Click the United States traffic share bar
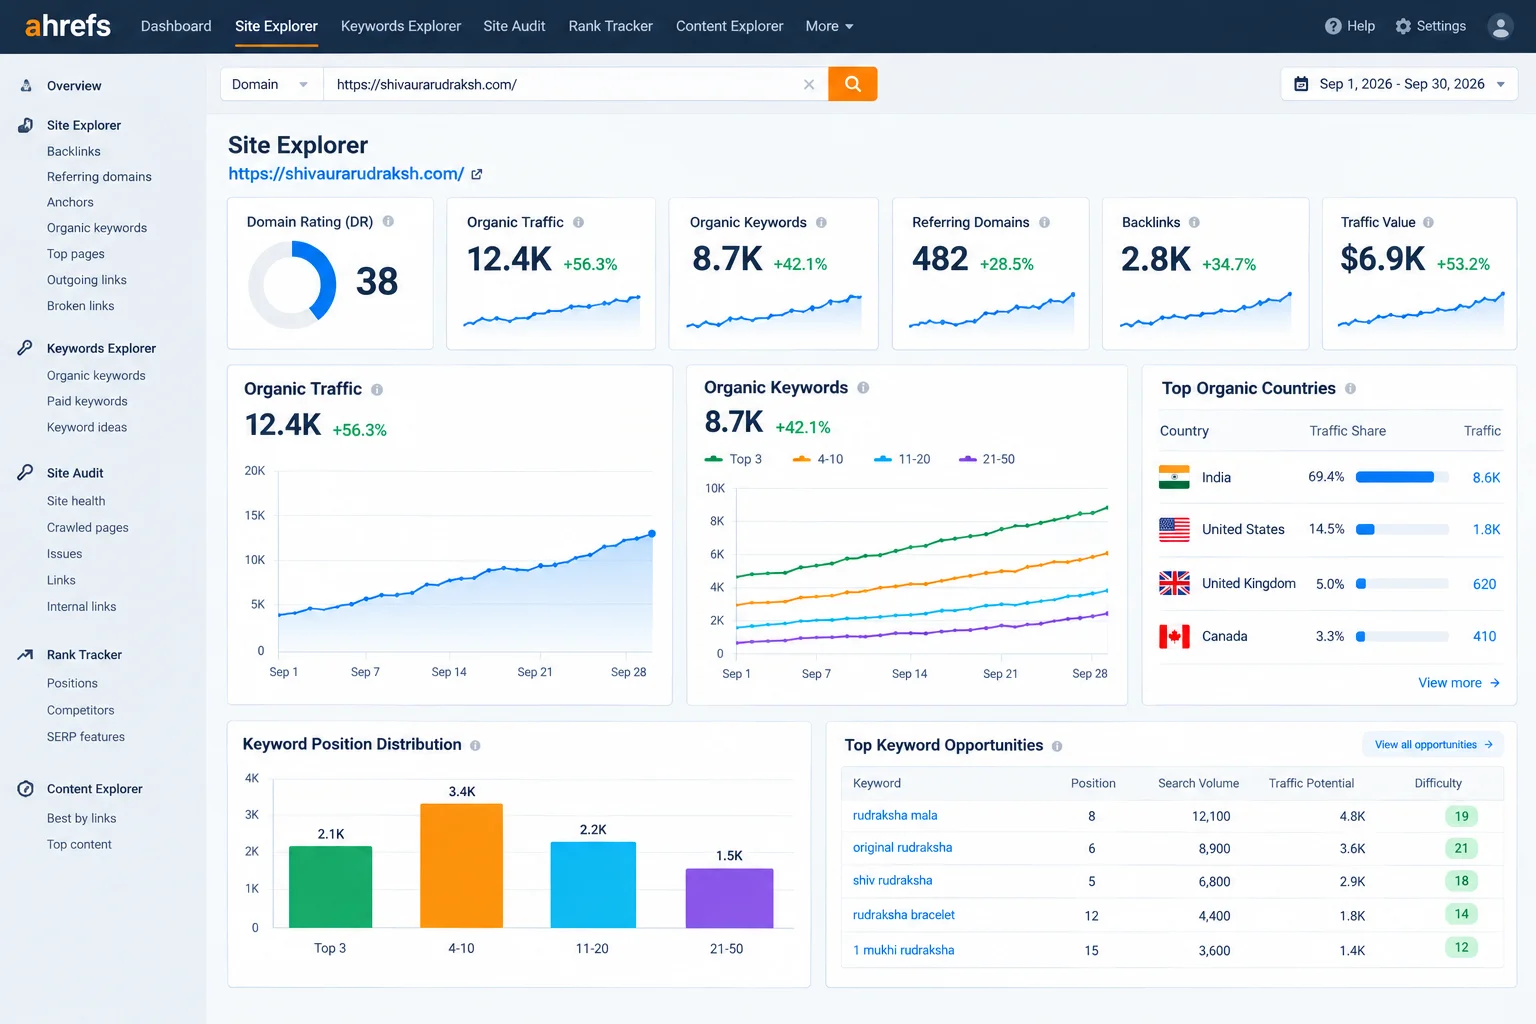1536x1024 pixels. 1402,529
